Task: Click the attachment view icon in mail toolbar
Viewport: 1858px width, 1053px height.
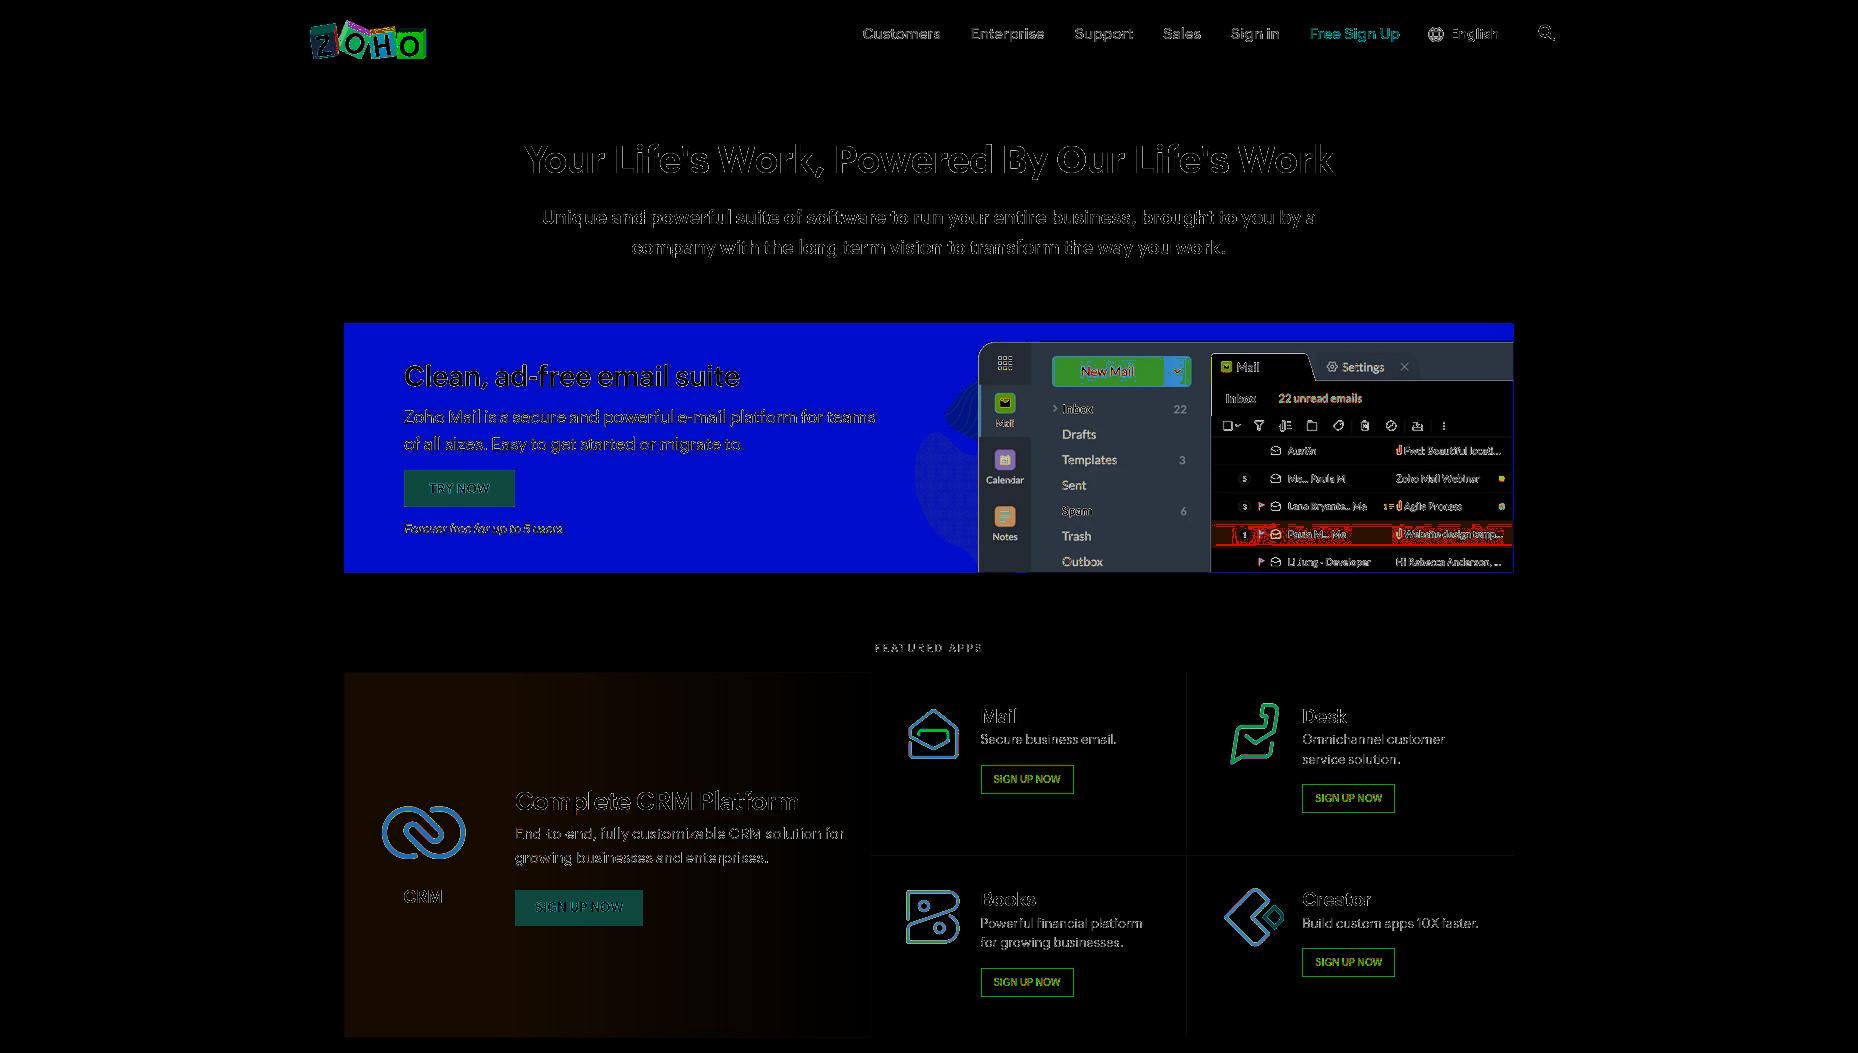Action: 1285,426
